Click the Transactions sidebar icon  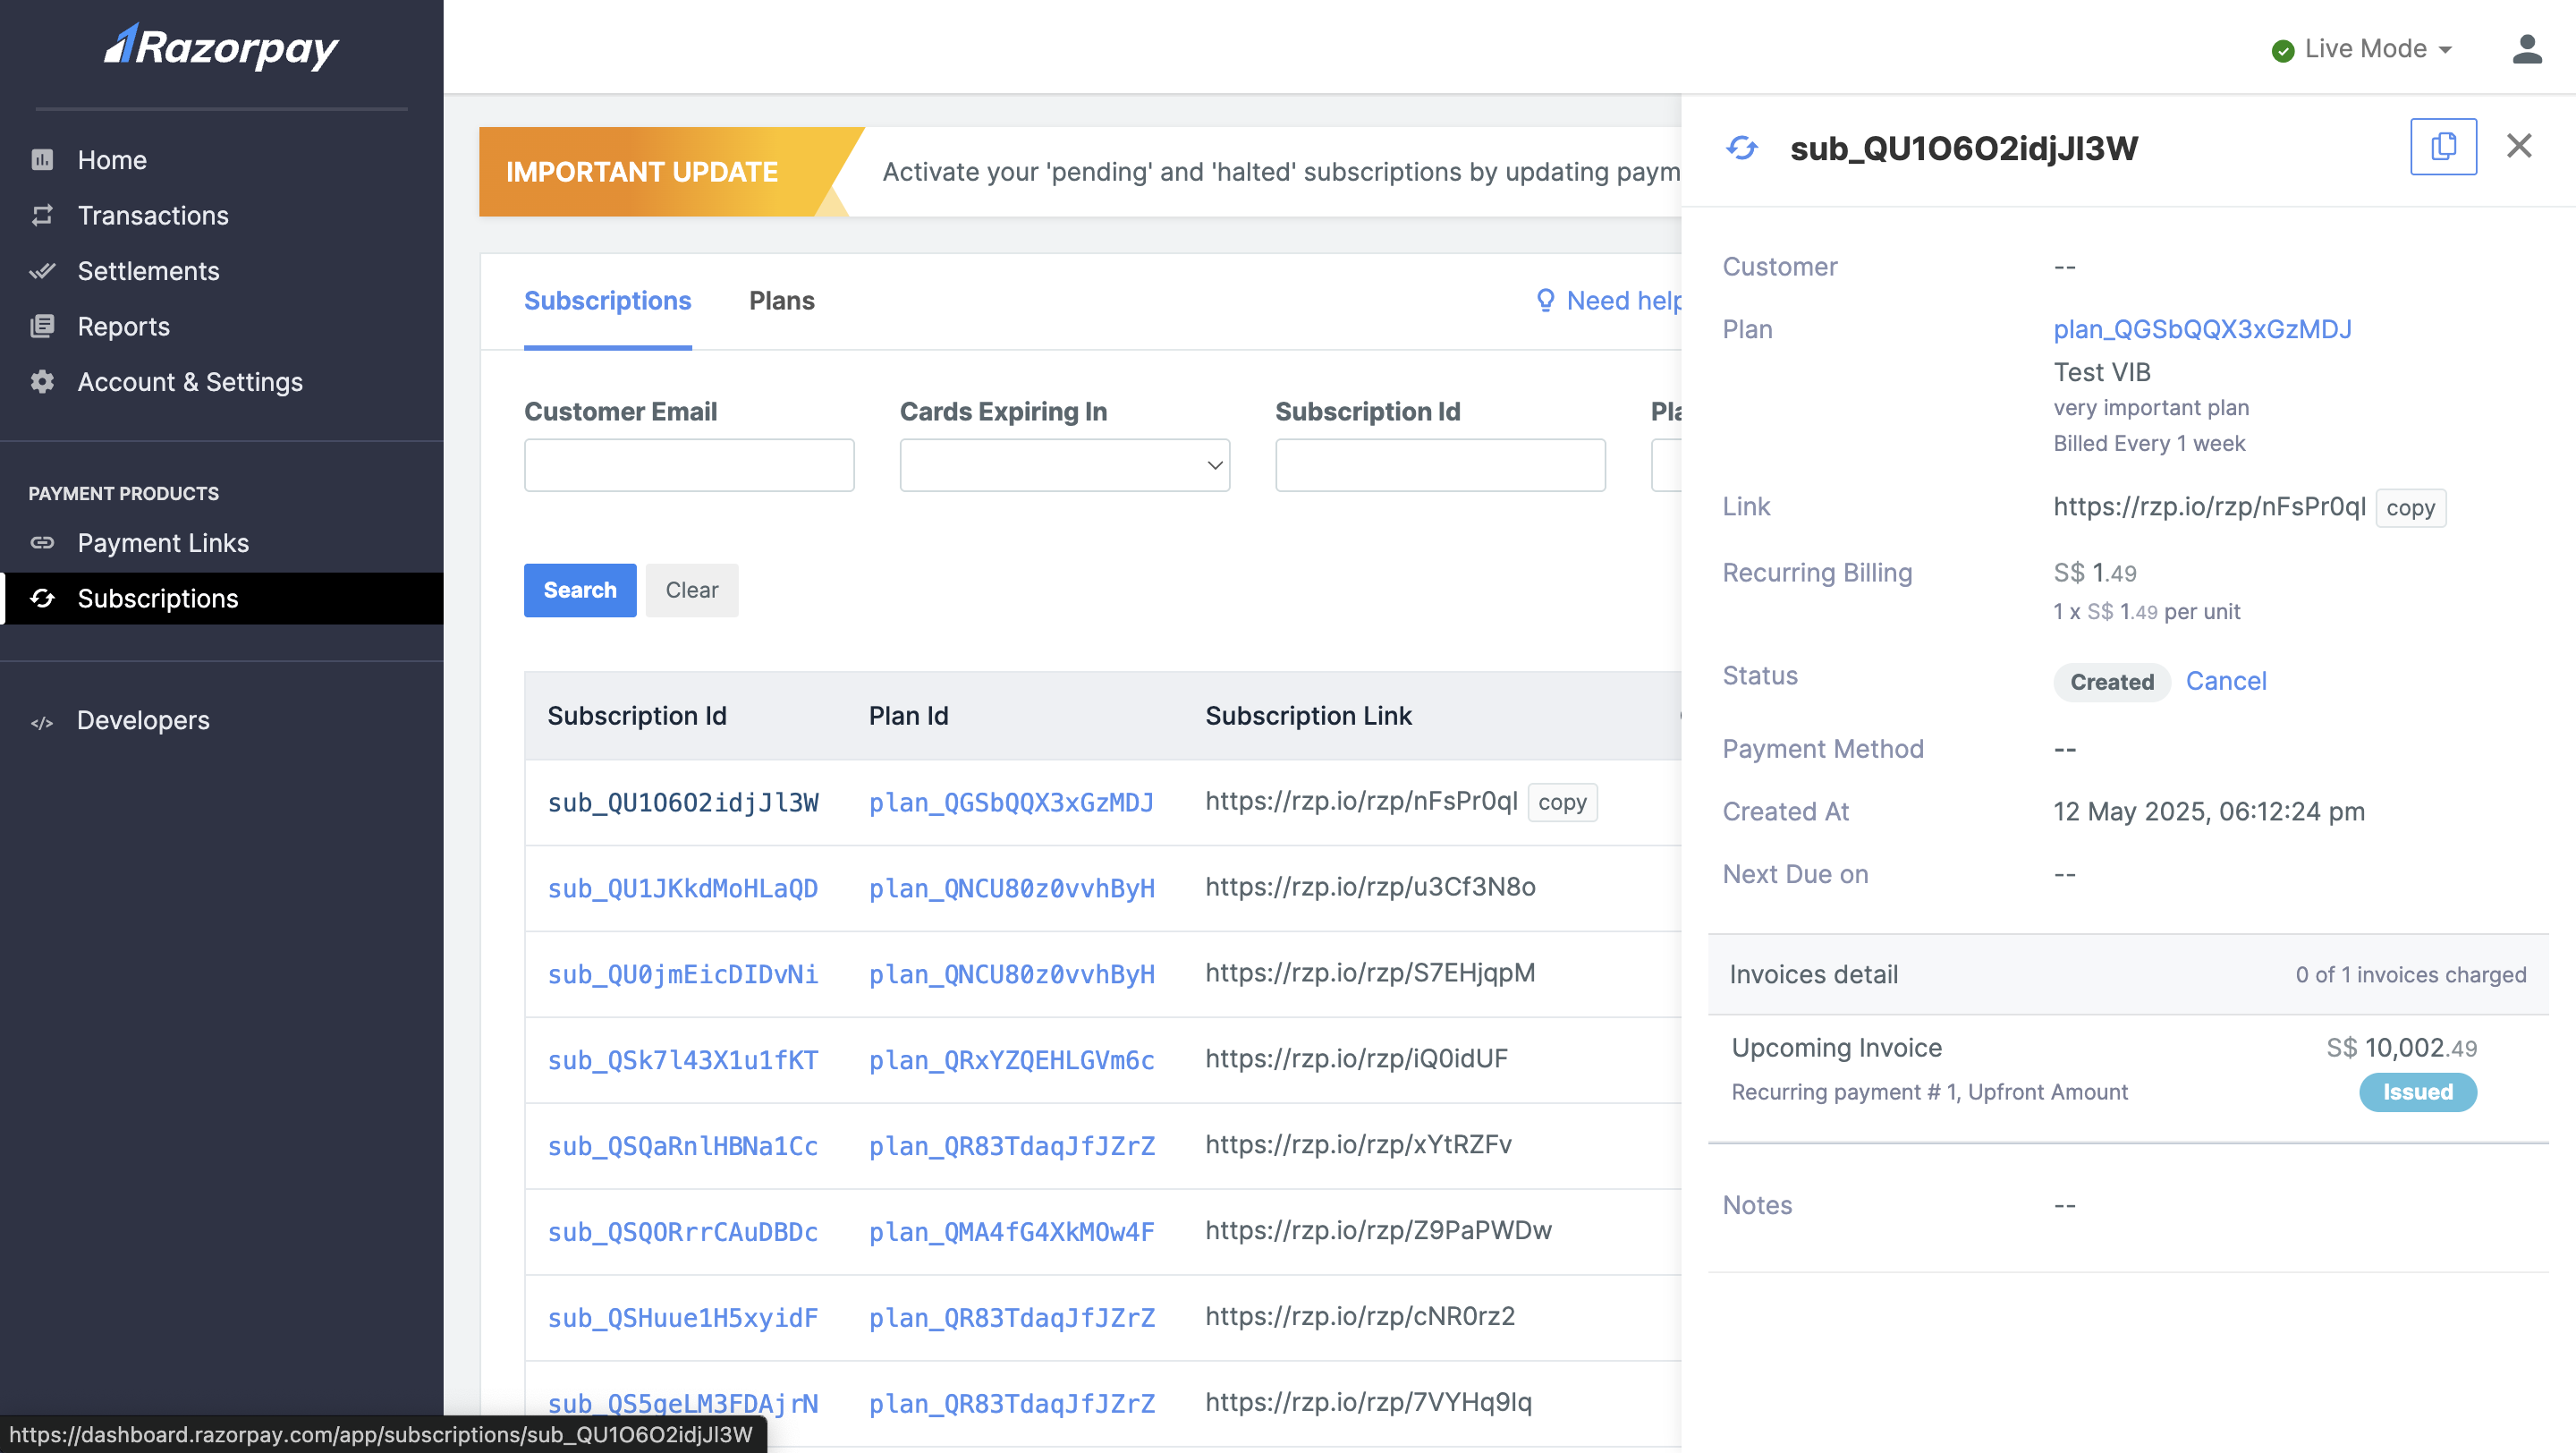[42, 215]
